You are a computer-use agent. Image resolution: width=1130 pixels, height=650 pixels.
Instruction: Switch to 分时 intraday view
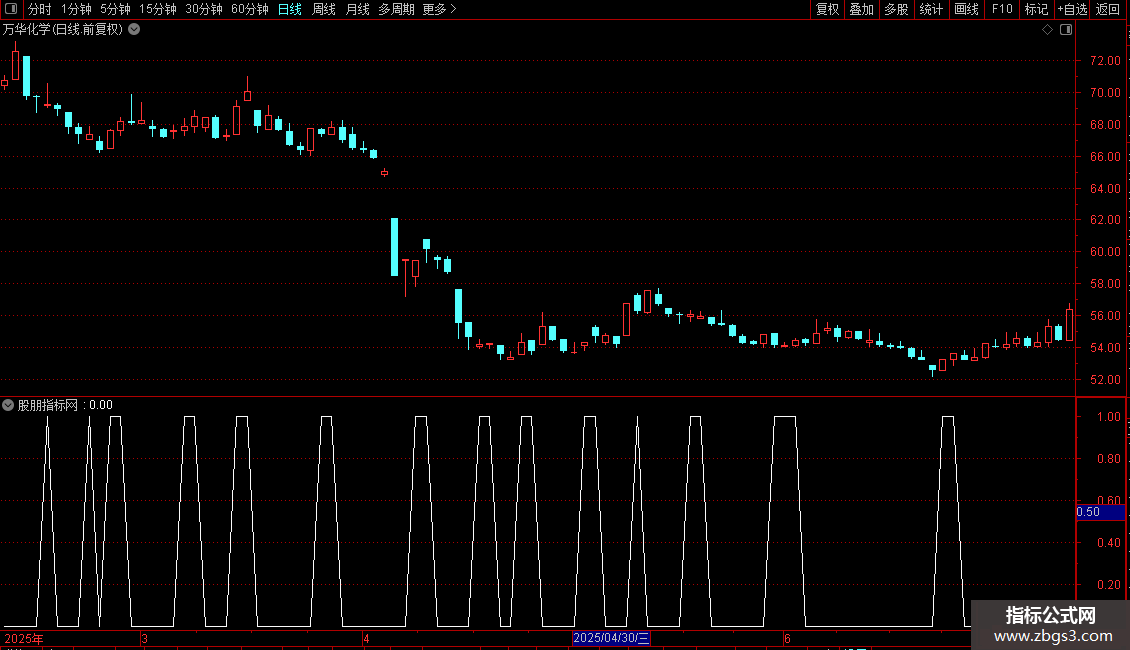coord(40,9)
